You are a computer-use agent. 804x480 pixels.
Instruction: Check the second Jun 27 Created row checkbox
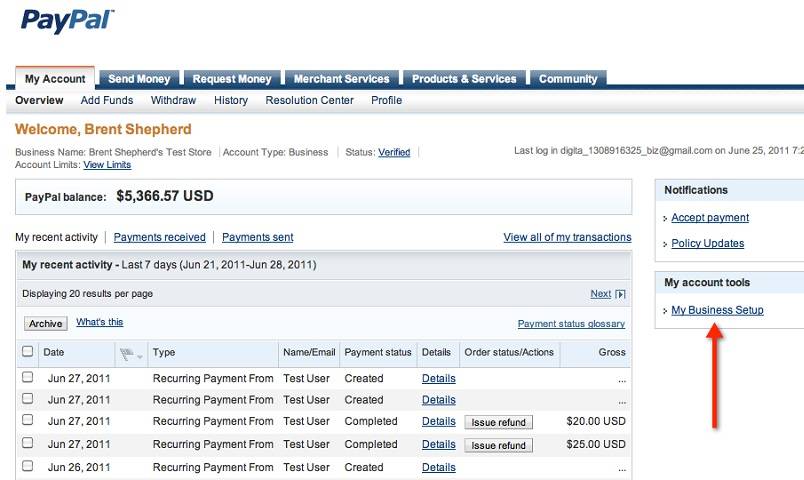28,398
